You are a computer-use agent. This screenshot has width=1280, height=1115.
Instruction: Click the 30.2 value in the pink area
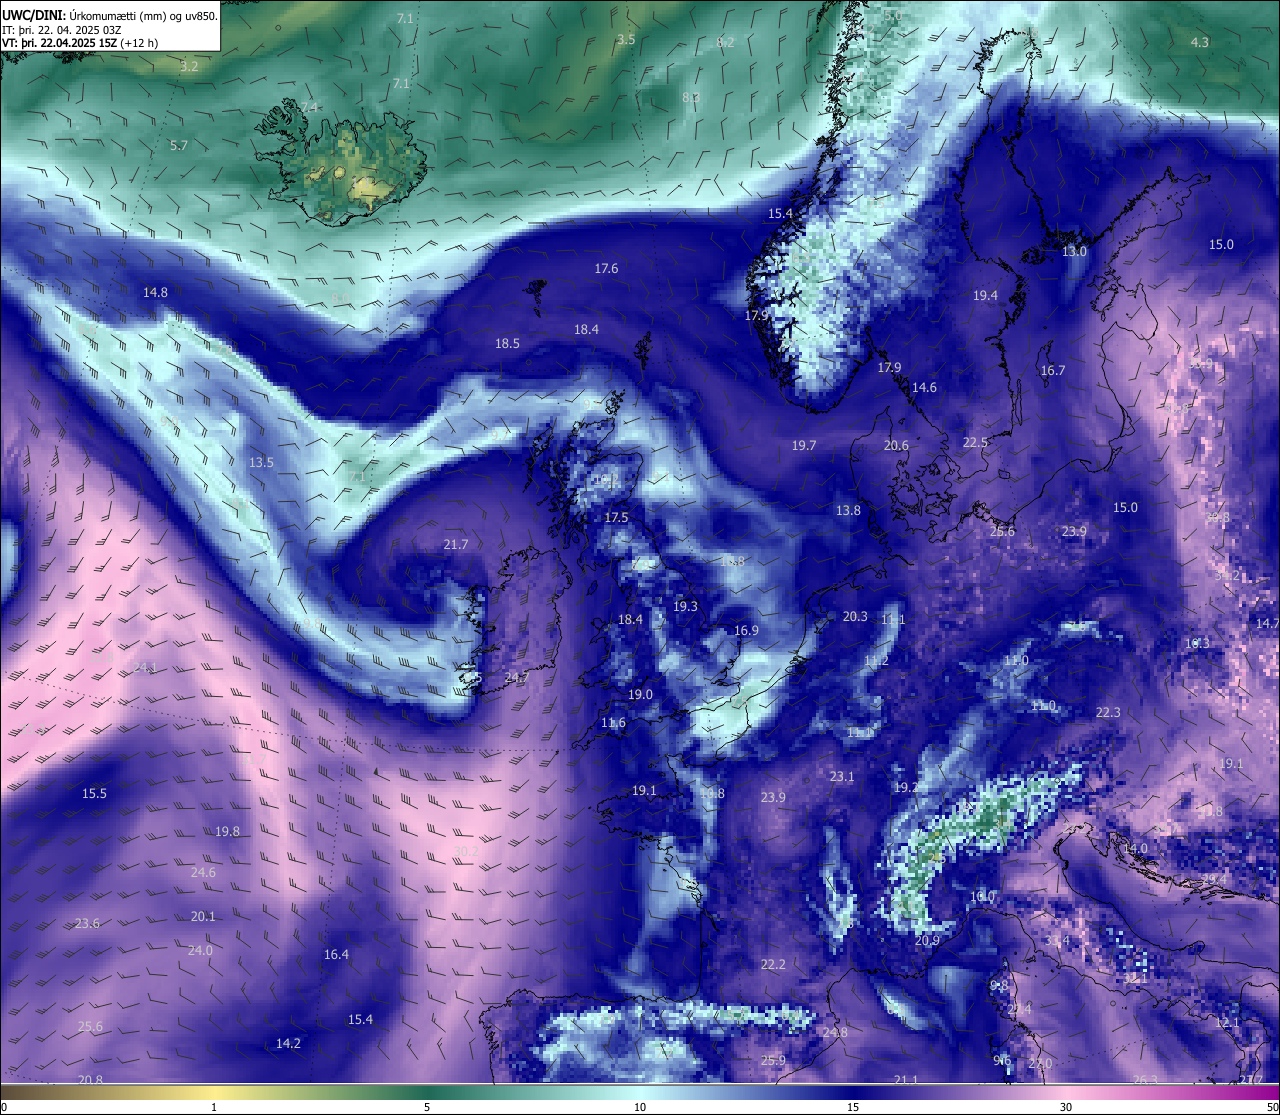[x=465, y=851]
